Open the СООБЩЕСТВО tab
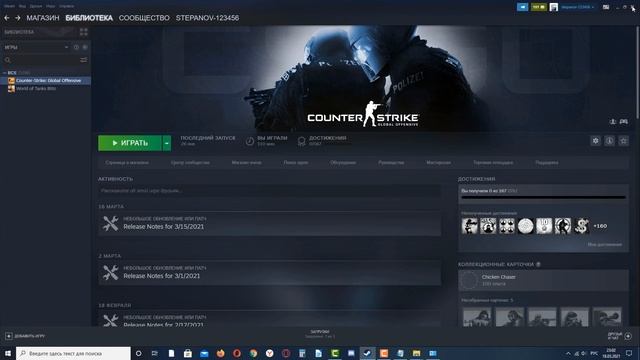This screenshot has width=640, height=360. tap(144, 18)
